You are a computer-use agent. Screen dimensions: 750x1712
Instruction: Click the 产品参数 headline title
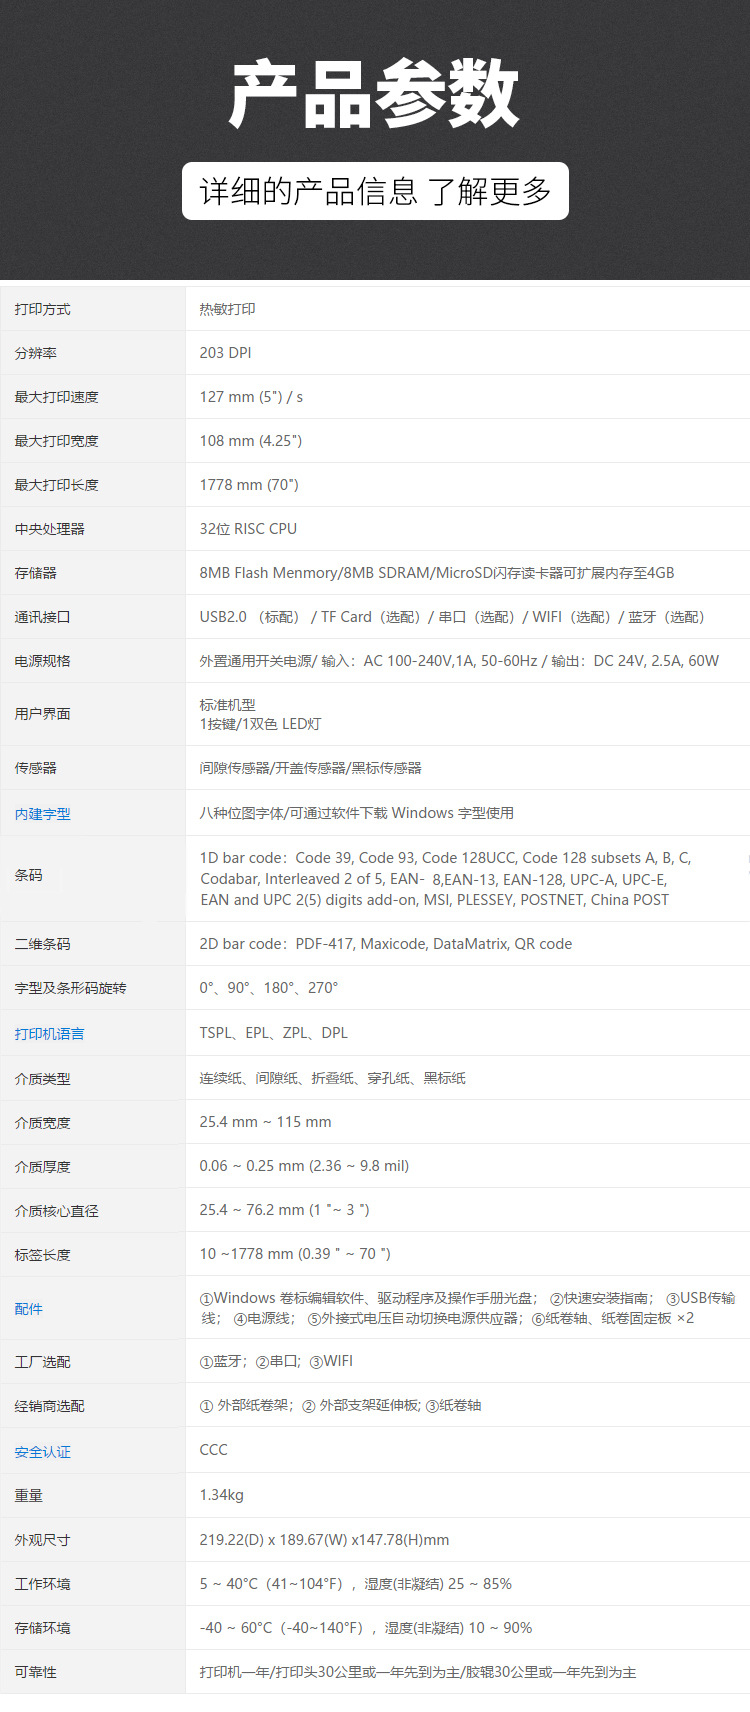point(375,94)
